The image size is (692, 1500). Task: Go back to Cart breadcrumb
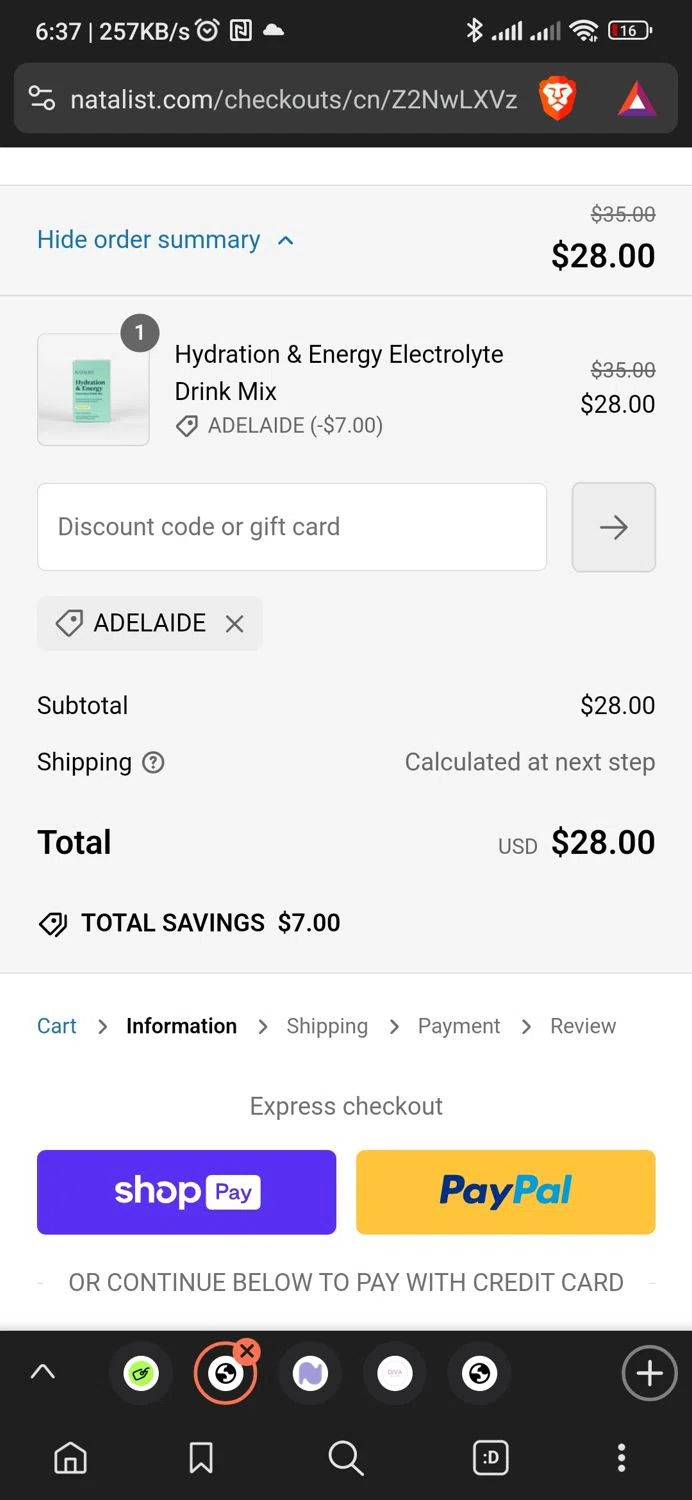click(57, 1026)
